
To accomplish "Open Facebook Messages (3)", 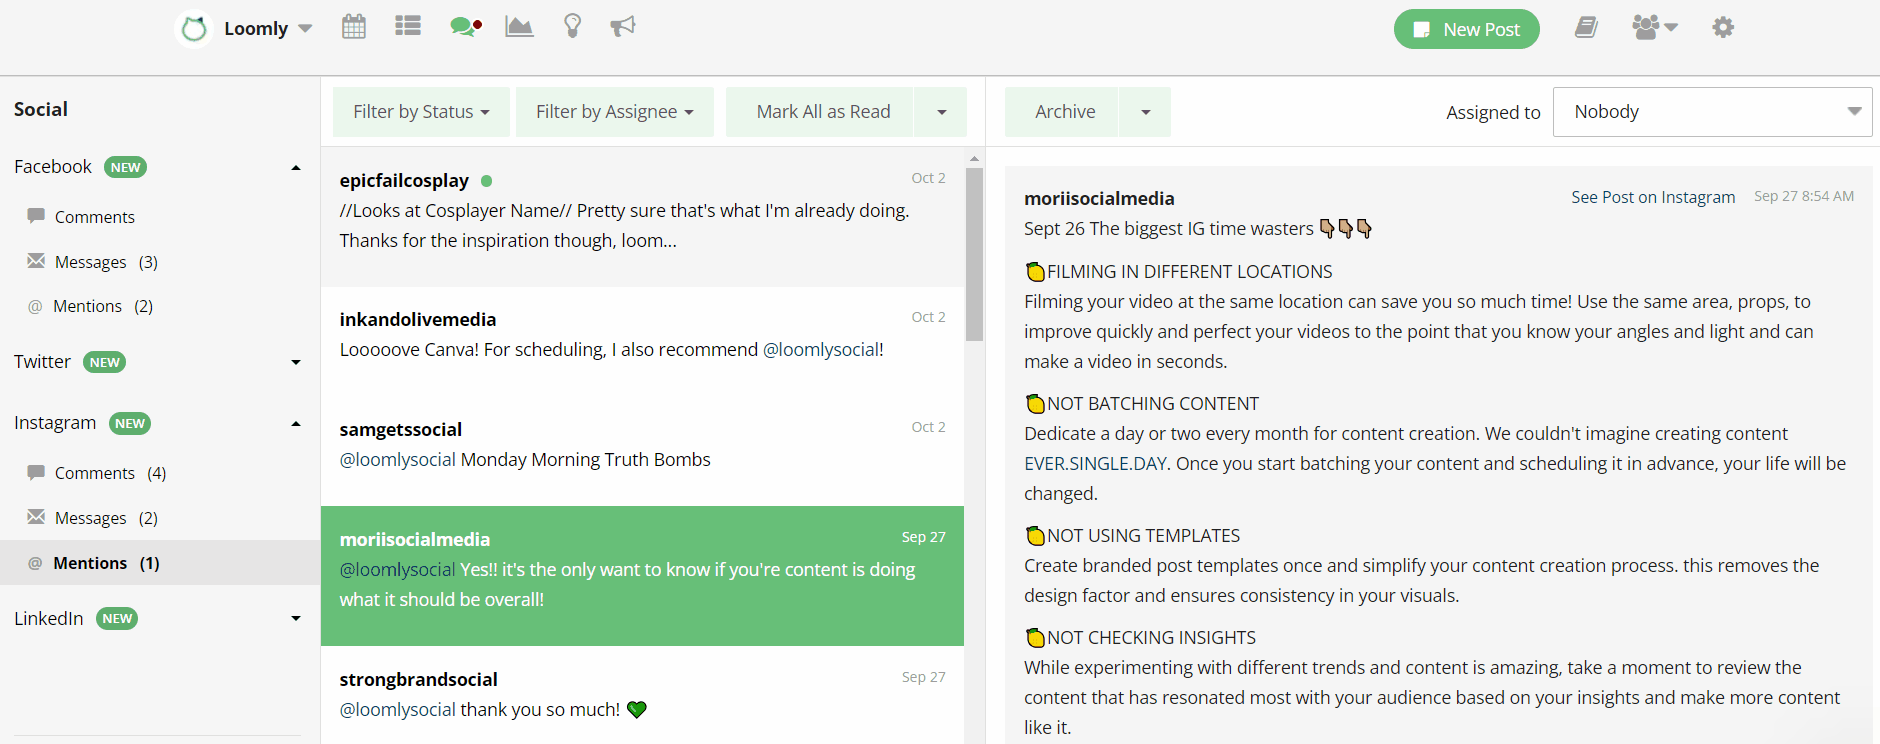I will coord(106,262).
